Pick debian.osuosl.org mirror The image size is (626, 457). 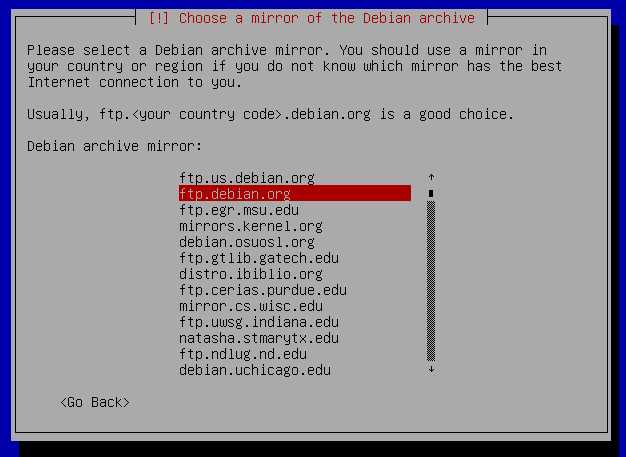click(247, 242)
